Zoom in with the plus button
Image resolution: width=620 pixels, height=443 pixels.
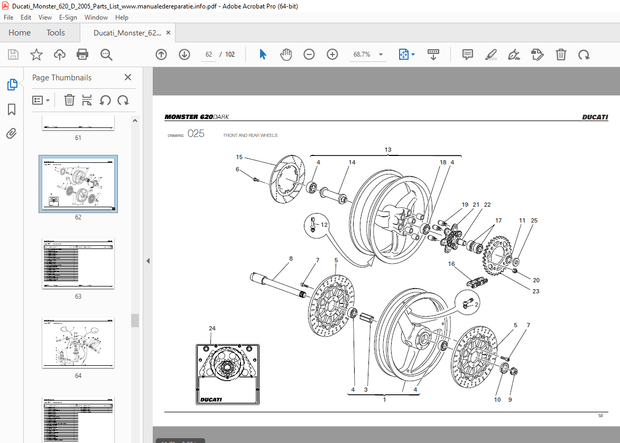(332, 54)
